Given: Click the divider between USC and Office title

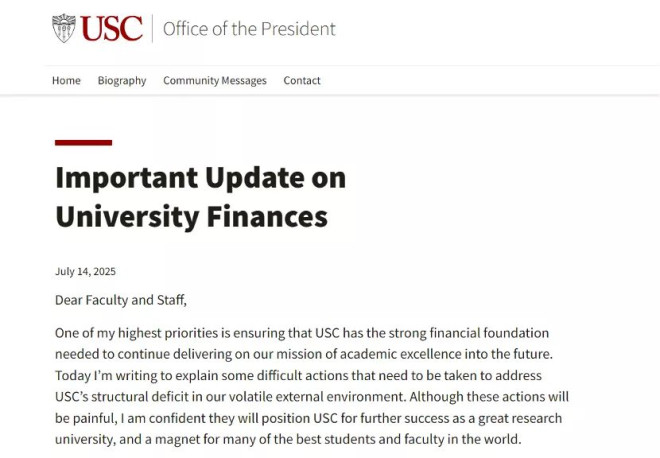Looking at the screenshot, I should point(152,28).
